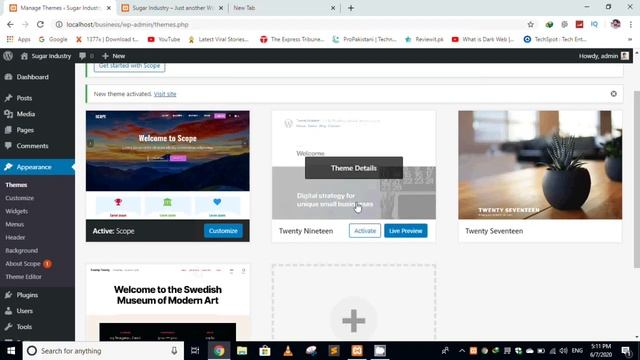Open VLC media player from taskbar
This screenshot has height=360, width=640.
pos(288,351)
